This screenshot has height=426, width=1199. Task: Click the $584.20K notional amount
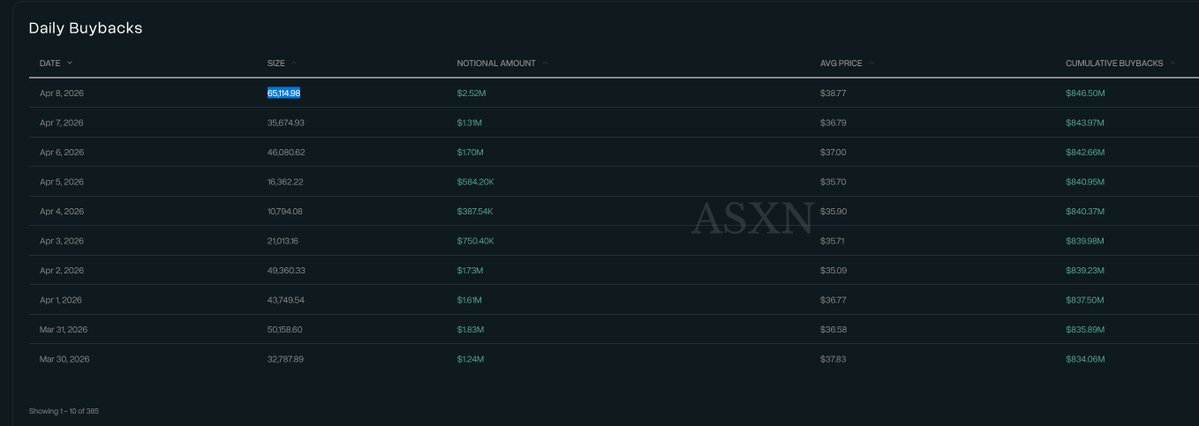point(475,182)
